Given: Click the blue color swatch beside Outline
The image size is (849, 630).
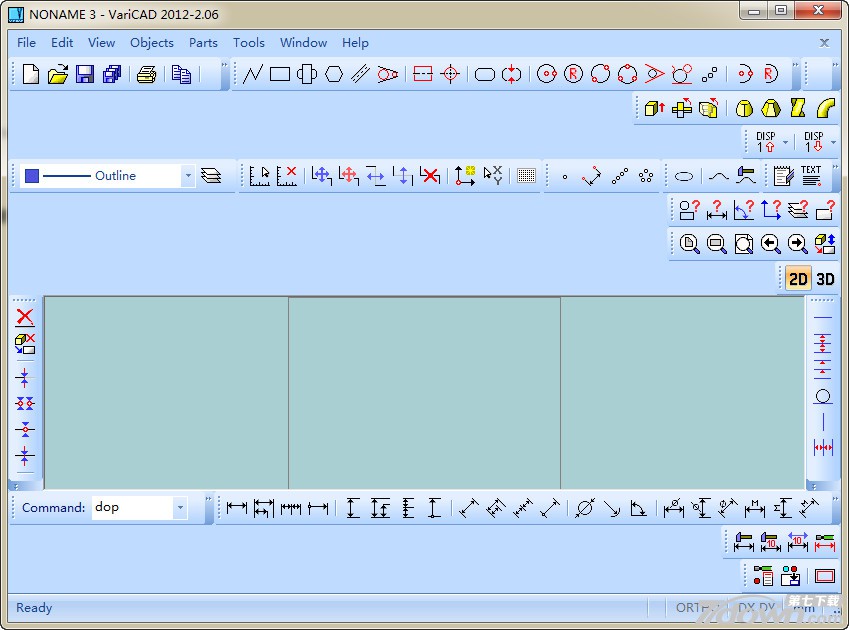Looking at the screenshot, I should tap(32, 176).
